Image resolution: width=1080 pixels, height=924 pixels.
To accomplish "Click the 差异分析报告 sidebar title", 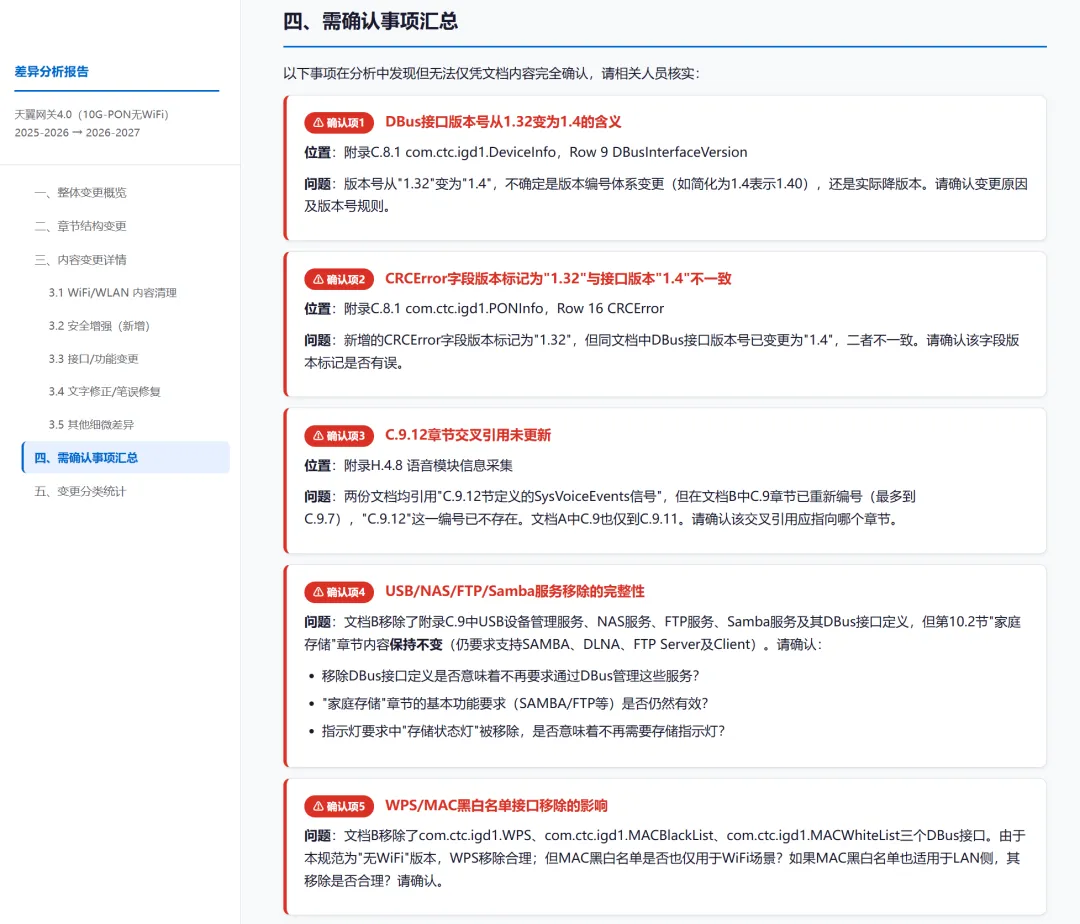I will (x=52, y=72).
